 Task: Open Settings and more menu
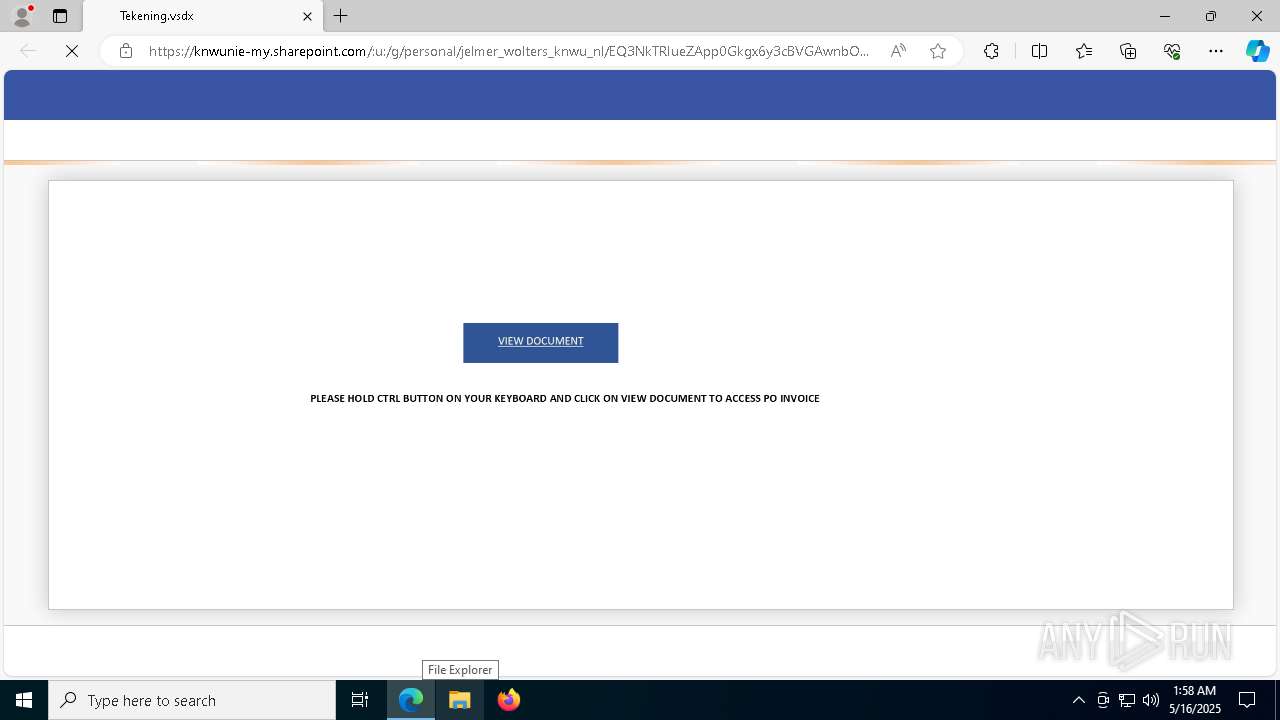(x=1216, y=51)
